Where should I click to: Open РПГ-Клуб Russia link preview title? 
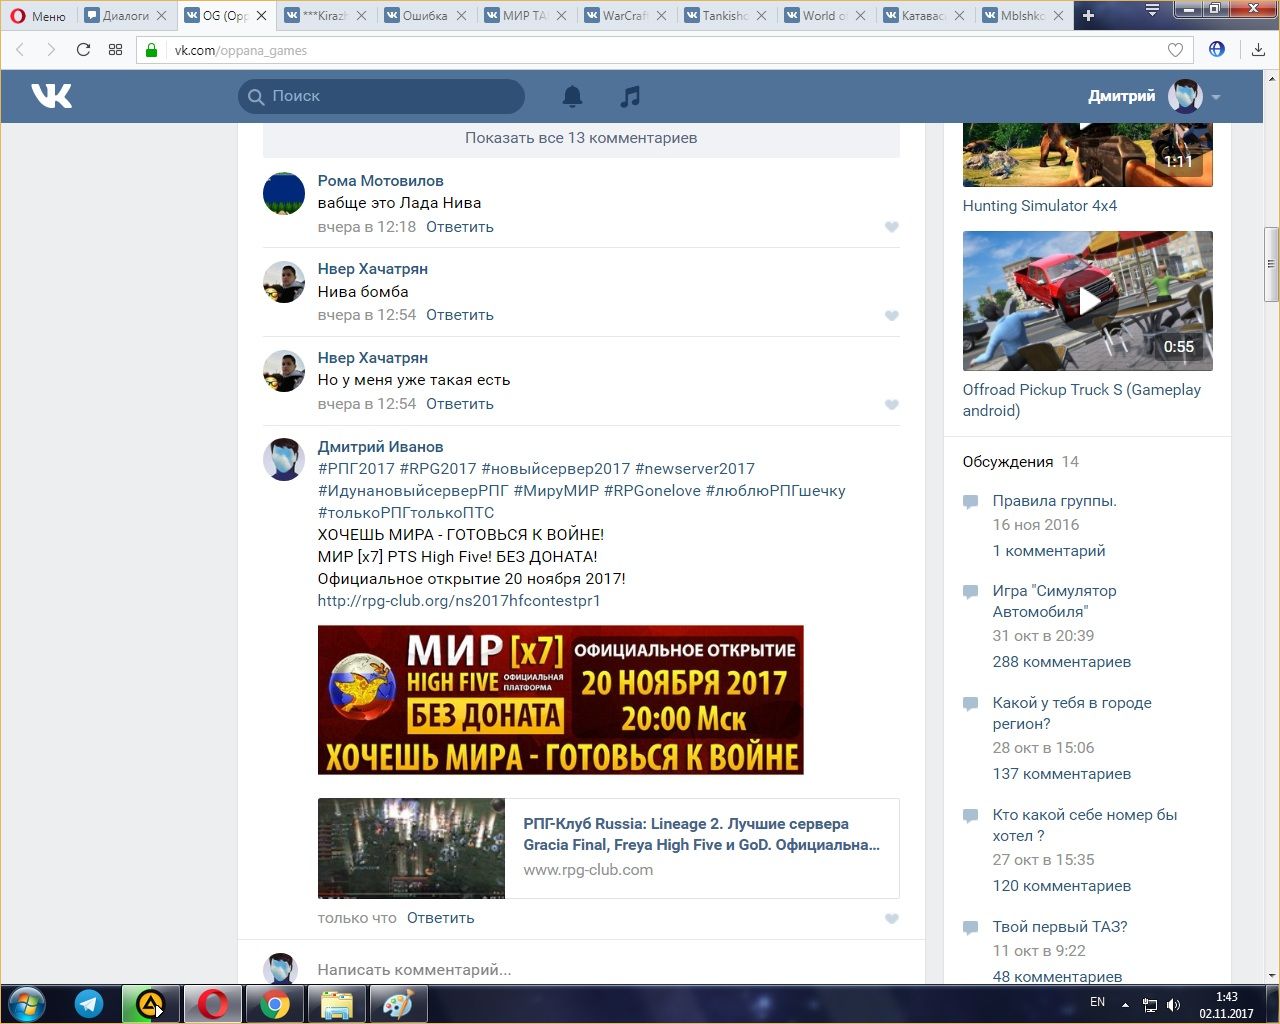coord(701,834)
